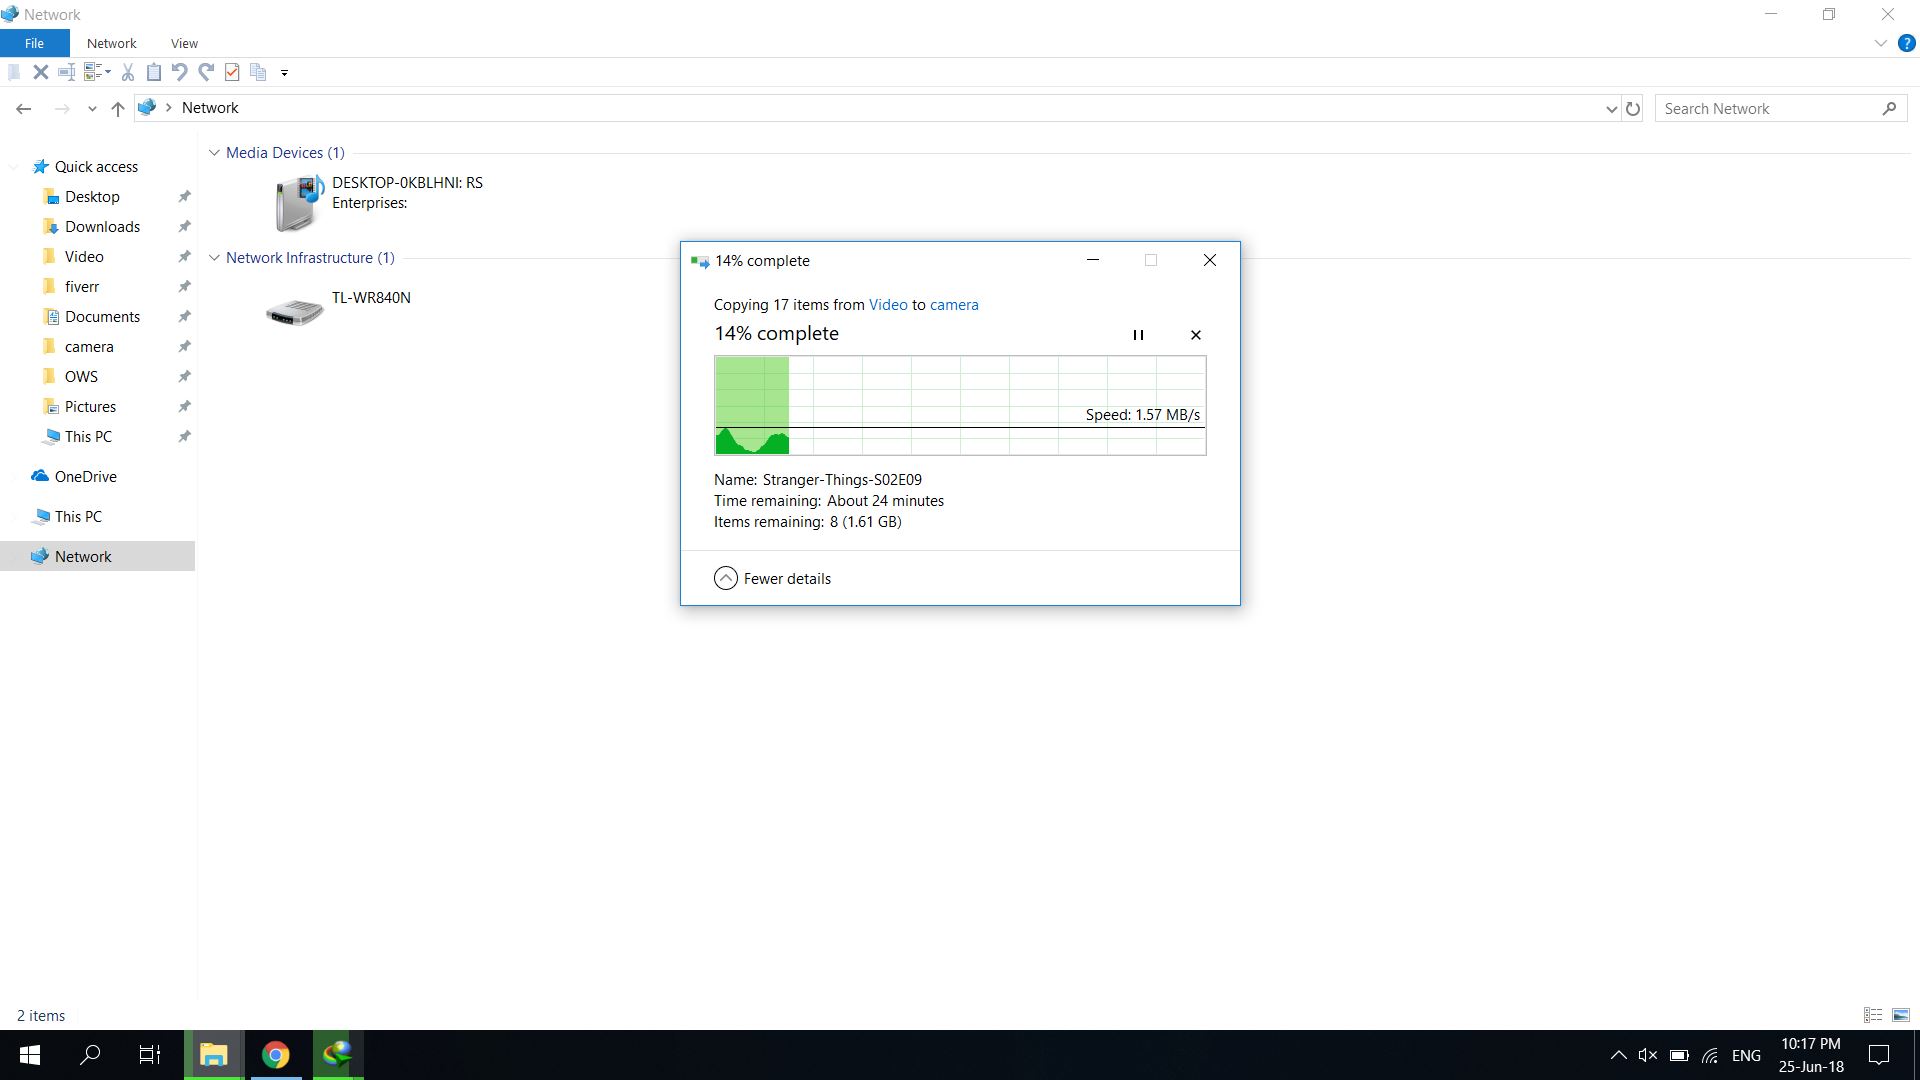1920x1080 pixels.
Task: Open the fiverr folder in Quick access
Action: (82, 287)
